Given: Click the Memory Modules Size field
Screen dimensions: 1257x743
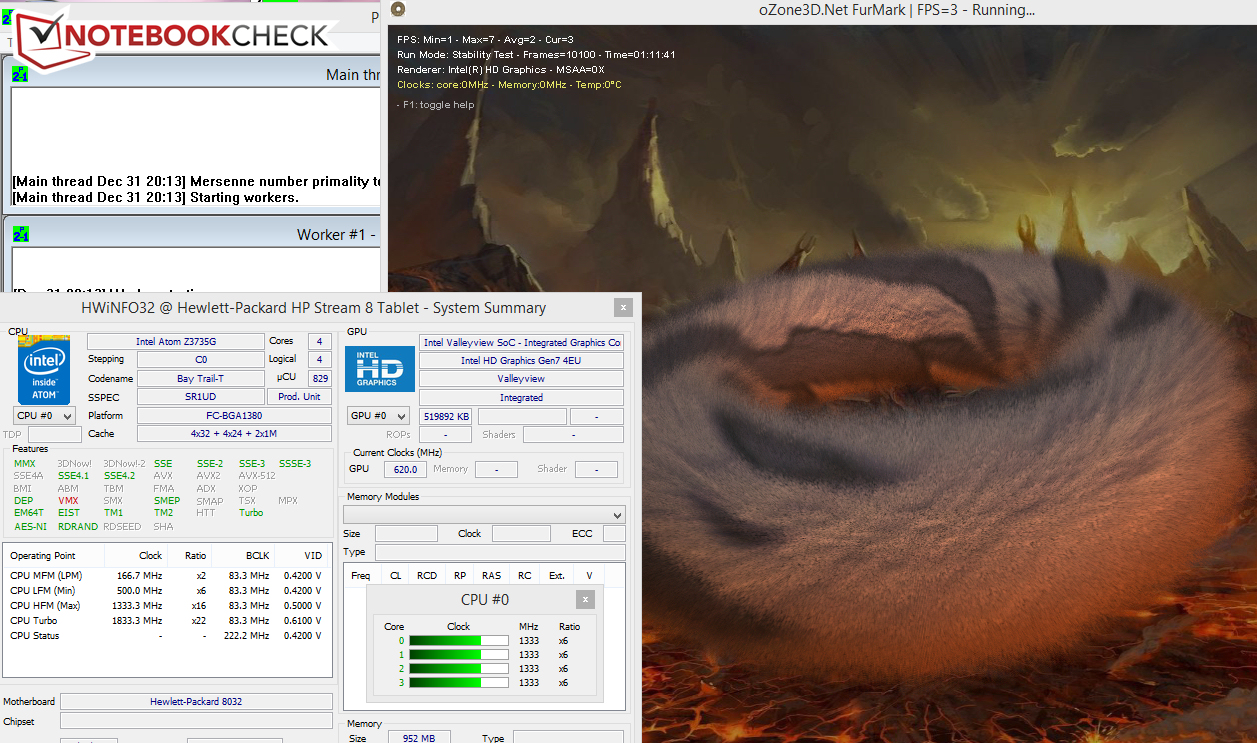Looking at the screenshot, I should tap(405, 534).
